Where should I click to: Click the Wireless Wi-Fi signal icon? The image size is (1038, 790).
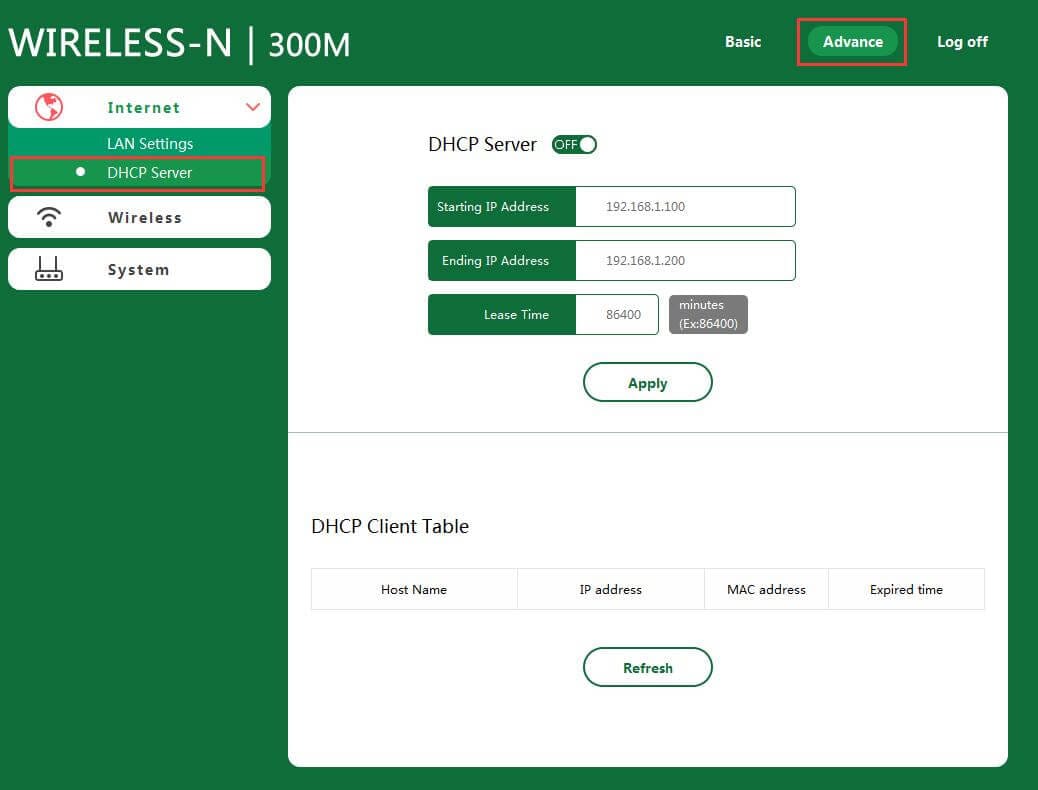48,217
